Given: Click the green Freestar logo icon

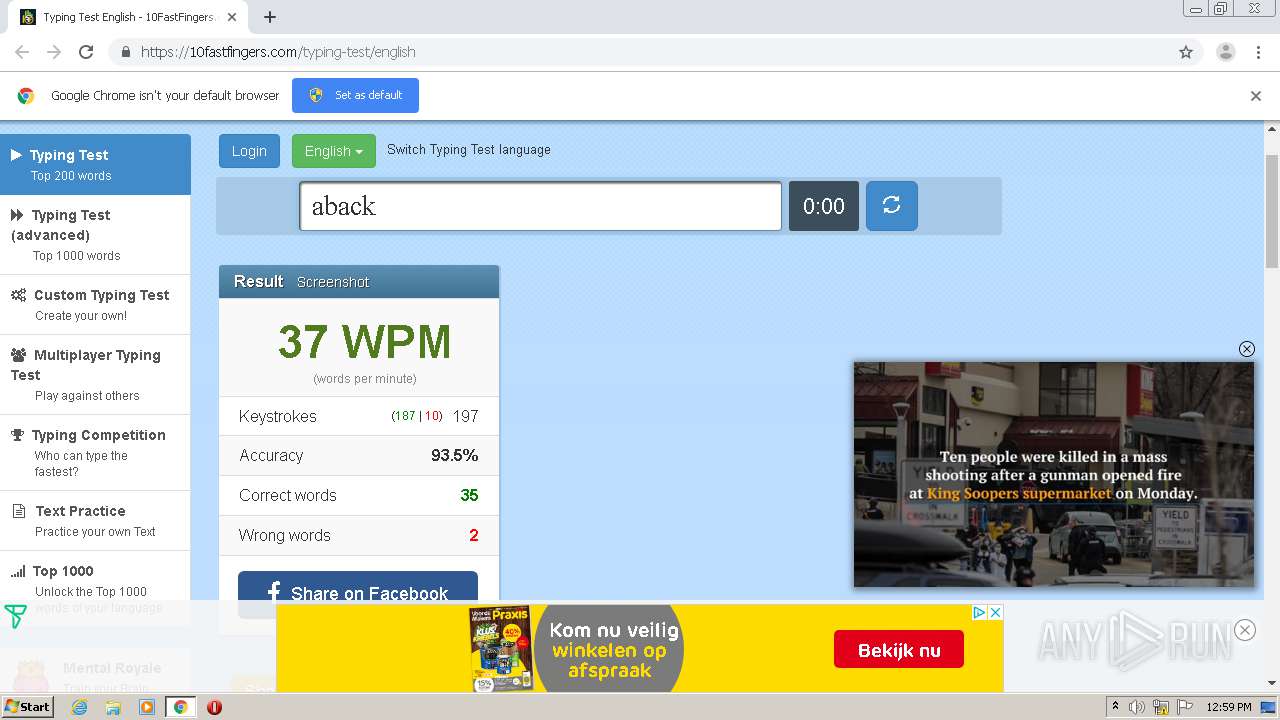Looking at the screenshot, I should [x=15, y=616].
